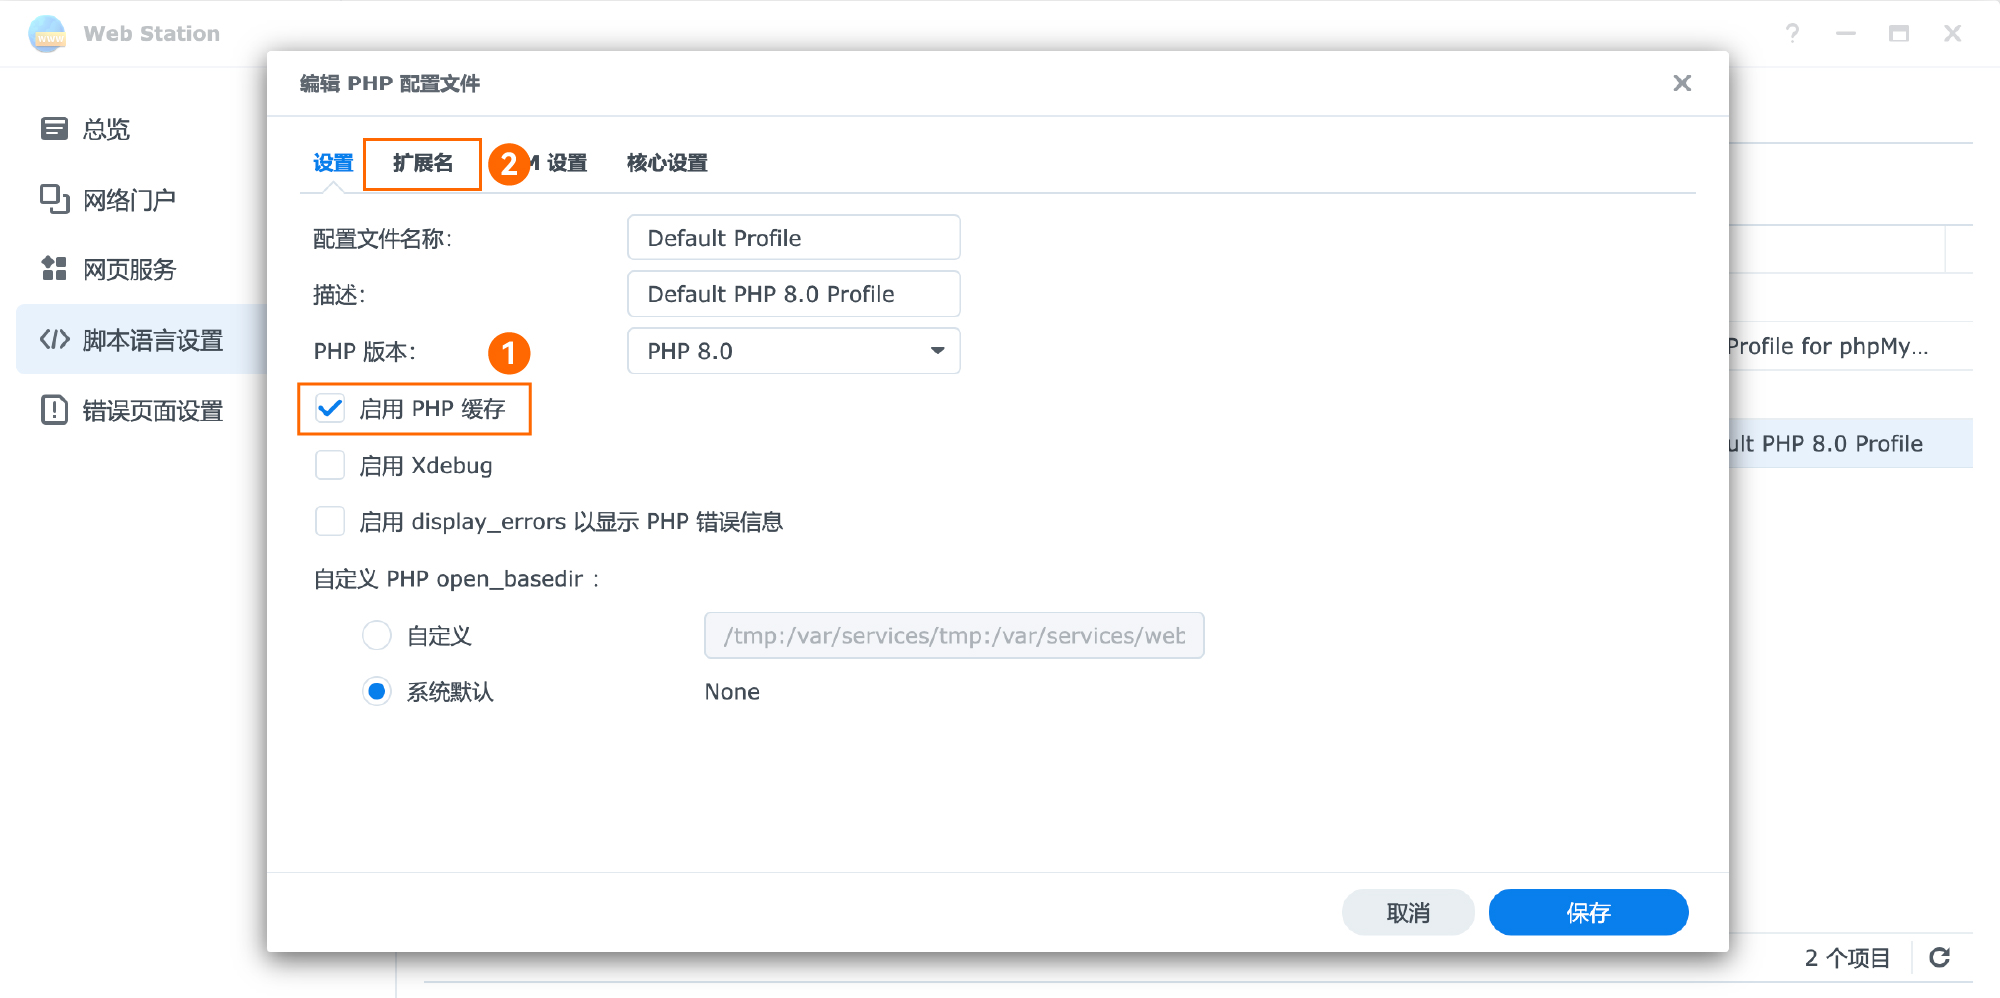Viewport: 2000px width, 998px height.
Task: Click the 脚本语言设置 code icon
Action: click(54, 340)
